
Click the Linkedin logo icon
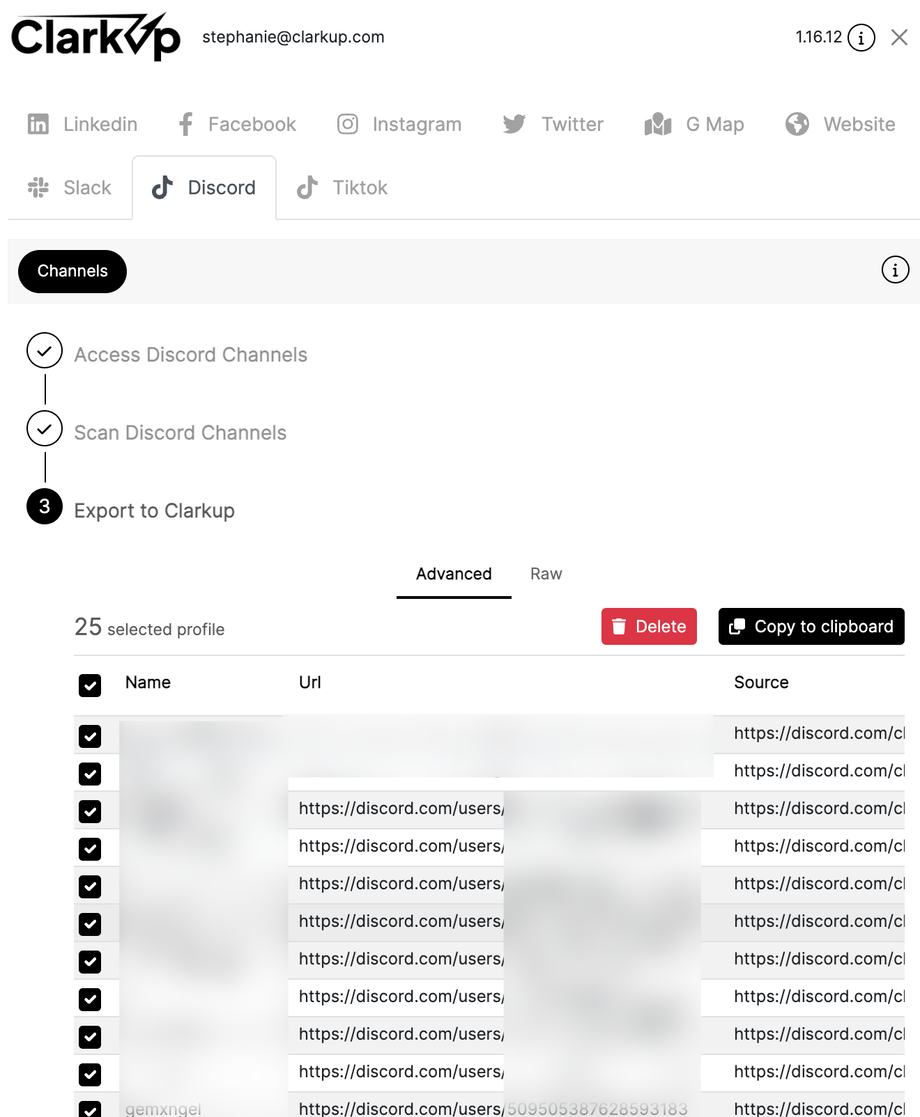point(38,124)
